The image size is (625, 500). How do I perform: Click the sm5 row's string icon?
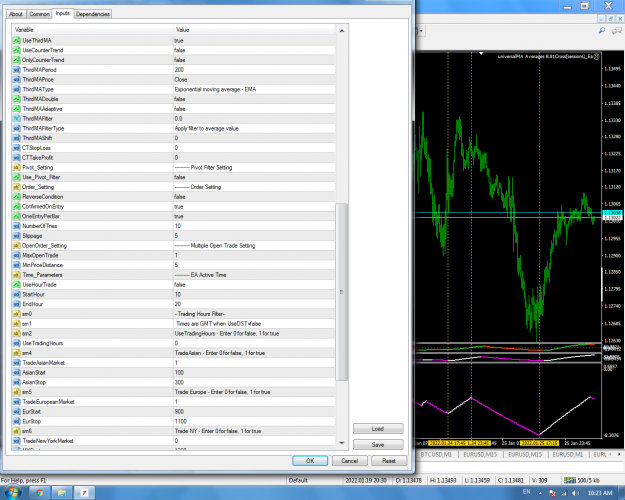[x=16, y=392]
